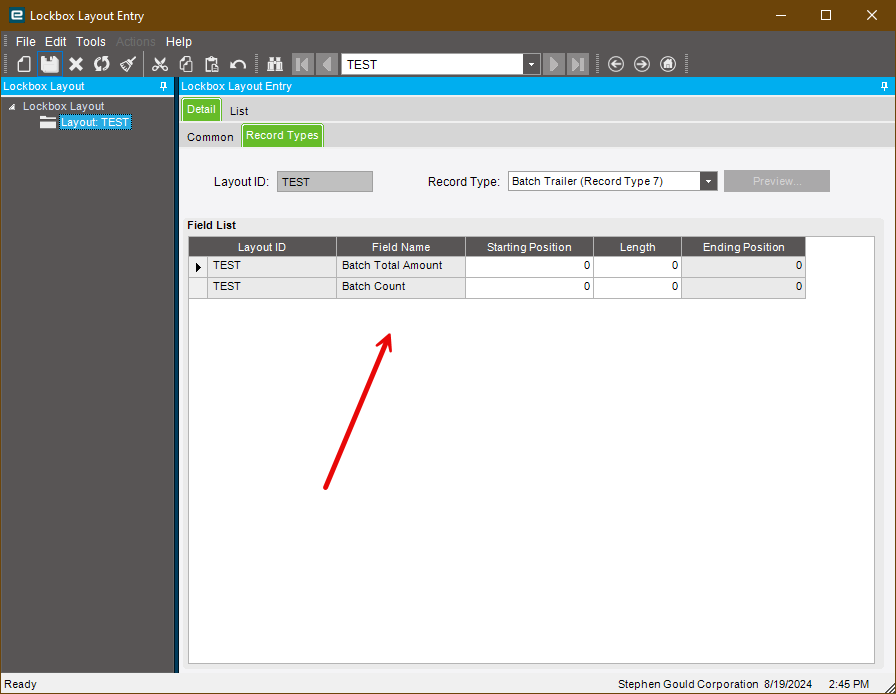Click the Home circular icon
896x694 pixels.
[x=668, y=64]
